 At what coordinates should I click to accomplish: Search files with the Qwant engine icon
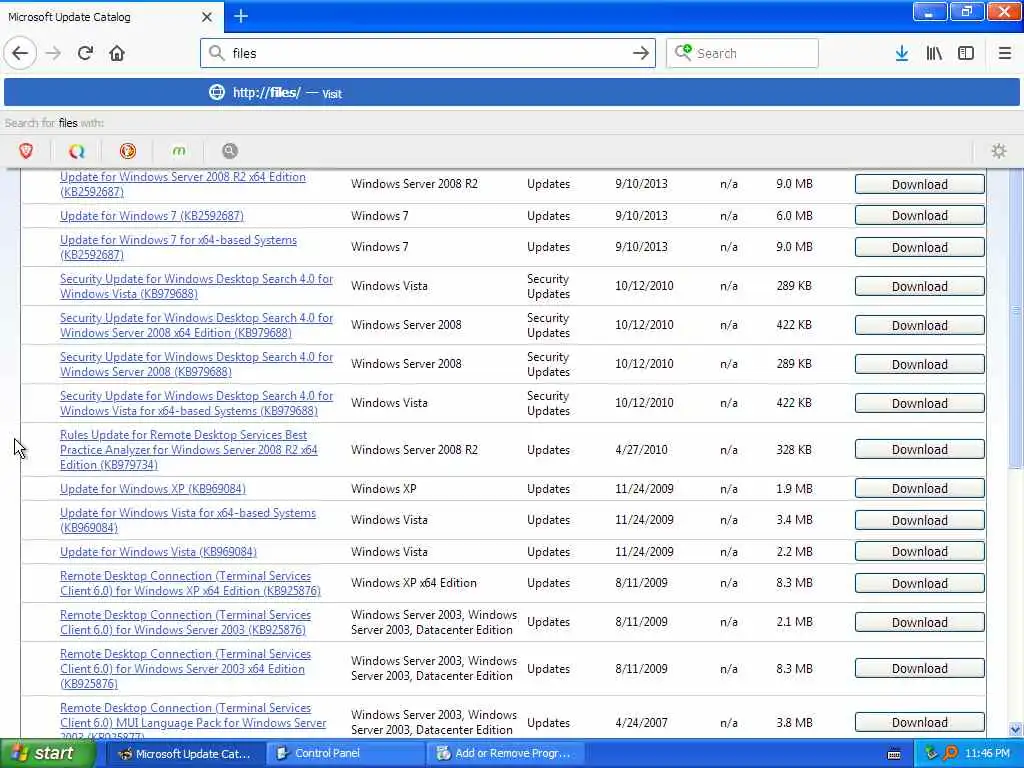coord(77,151)
